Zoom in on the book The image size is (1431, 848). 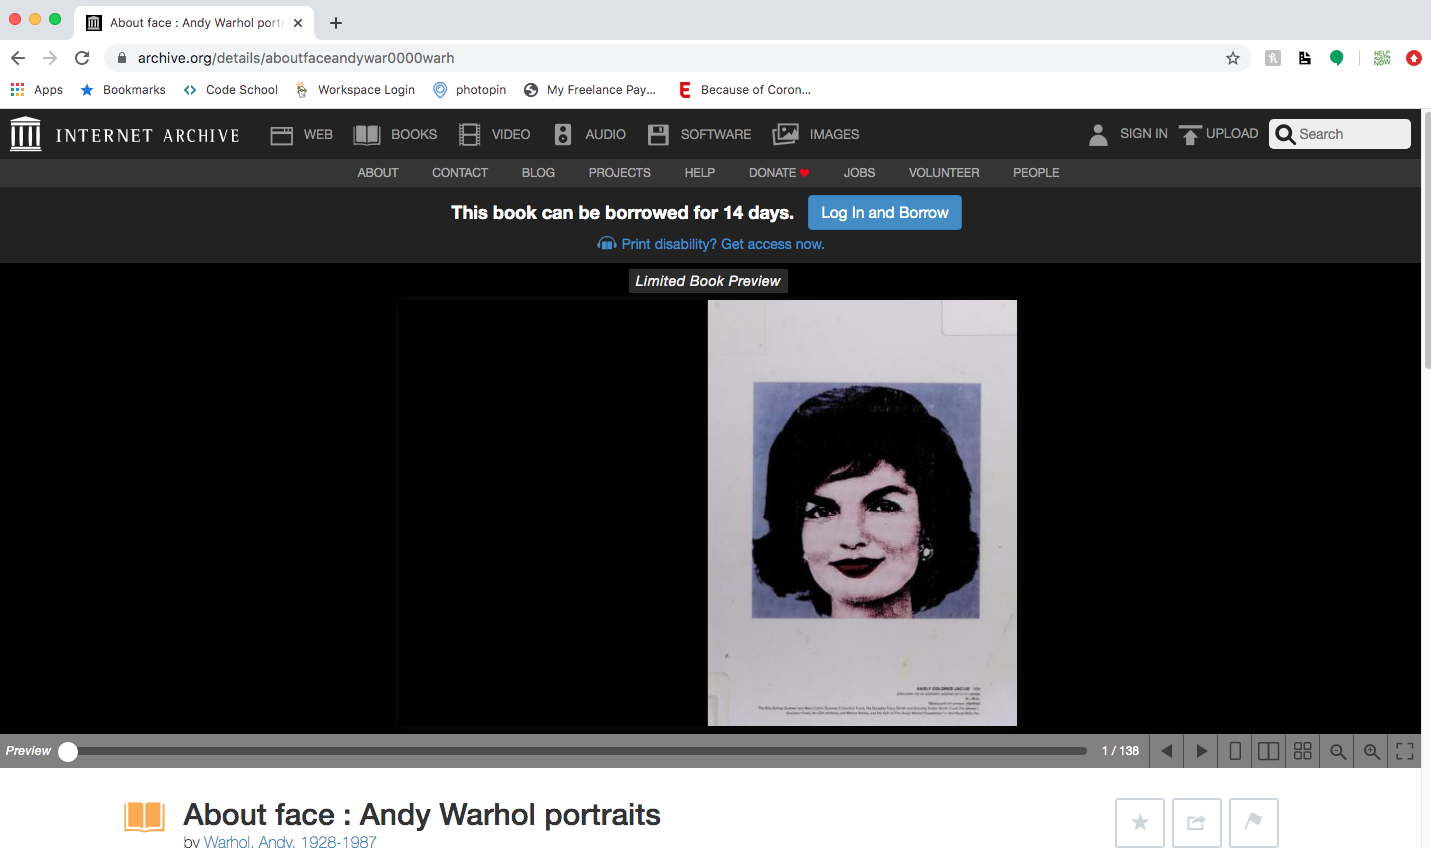point(1371,751)
